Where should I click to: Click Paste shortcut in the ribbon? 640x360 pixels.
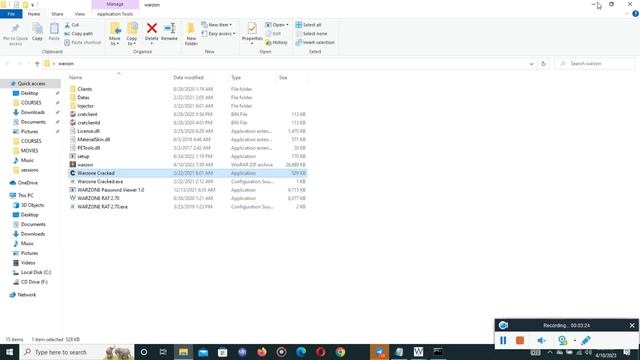point(82,42)
